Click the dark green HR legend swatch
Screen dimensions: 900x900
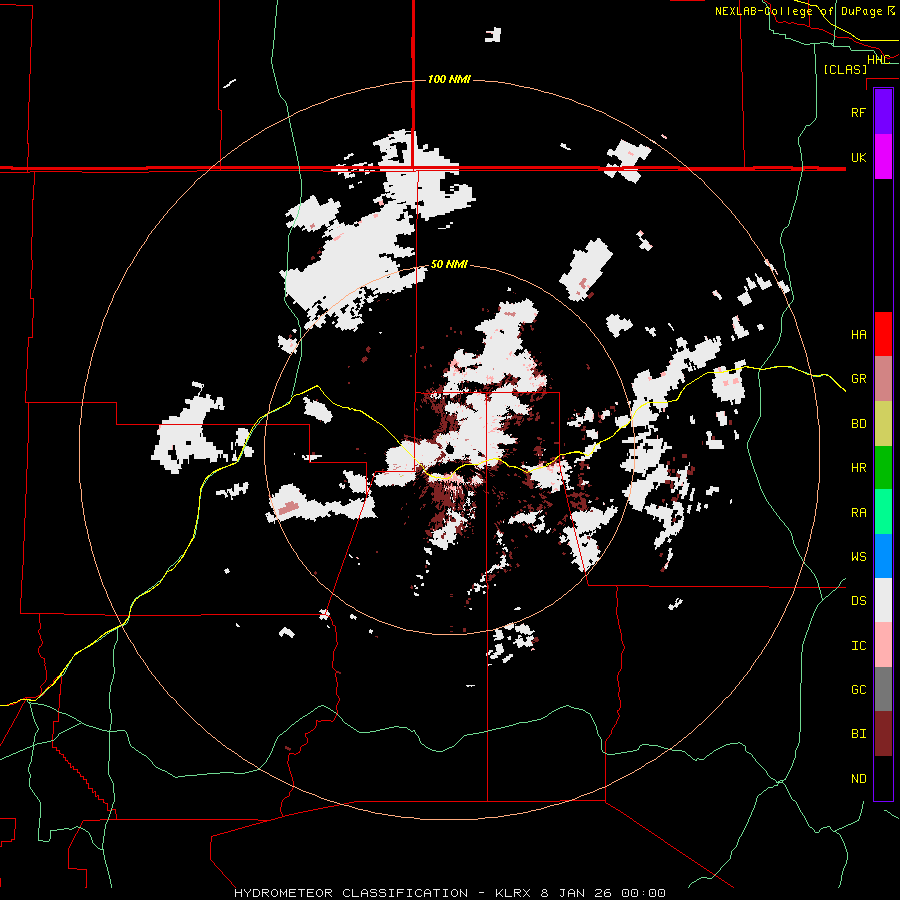click(x=883, y=468)
